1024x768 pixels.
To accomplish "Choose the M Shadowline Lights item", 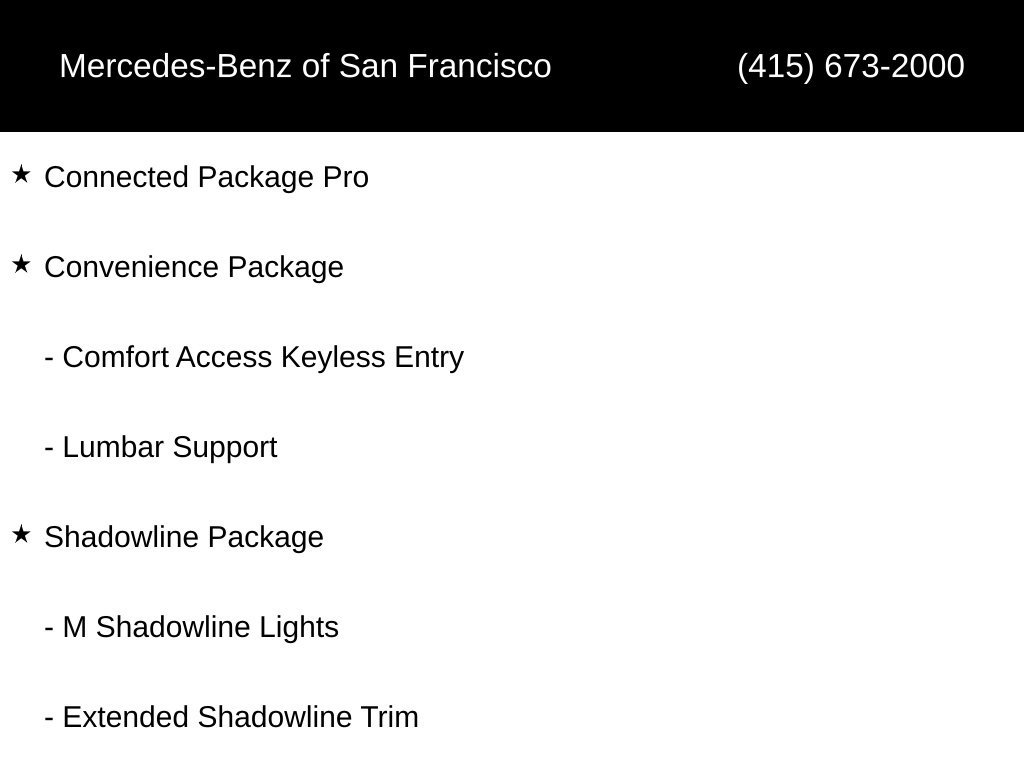I will 191,627.
